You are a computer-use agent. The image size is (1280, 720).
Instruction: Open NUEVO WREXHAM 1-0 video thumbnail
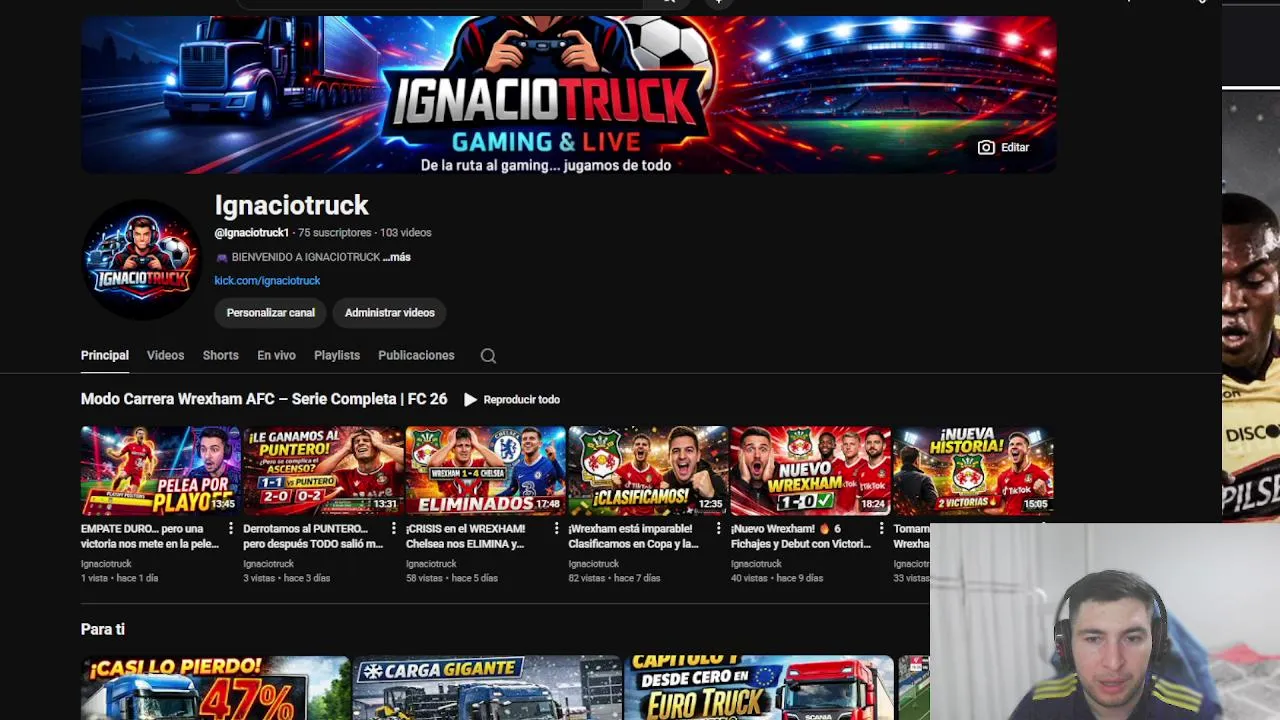click(811, 470)
